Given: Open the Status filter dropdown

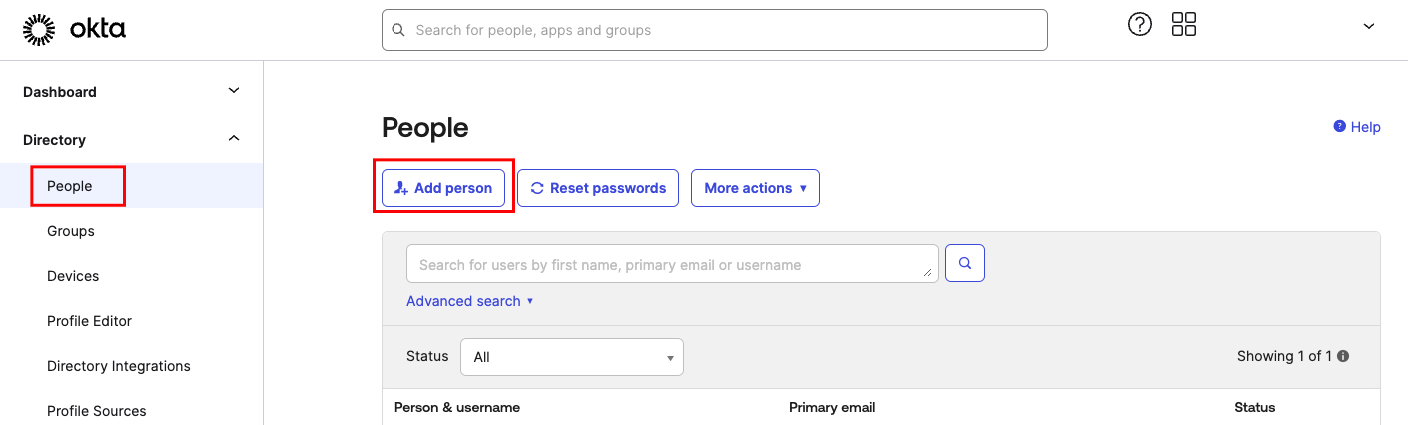Looking at the screenshot, I should tap(572, 357).
